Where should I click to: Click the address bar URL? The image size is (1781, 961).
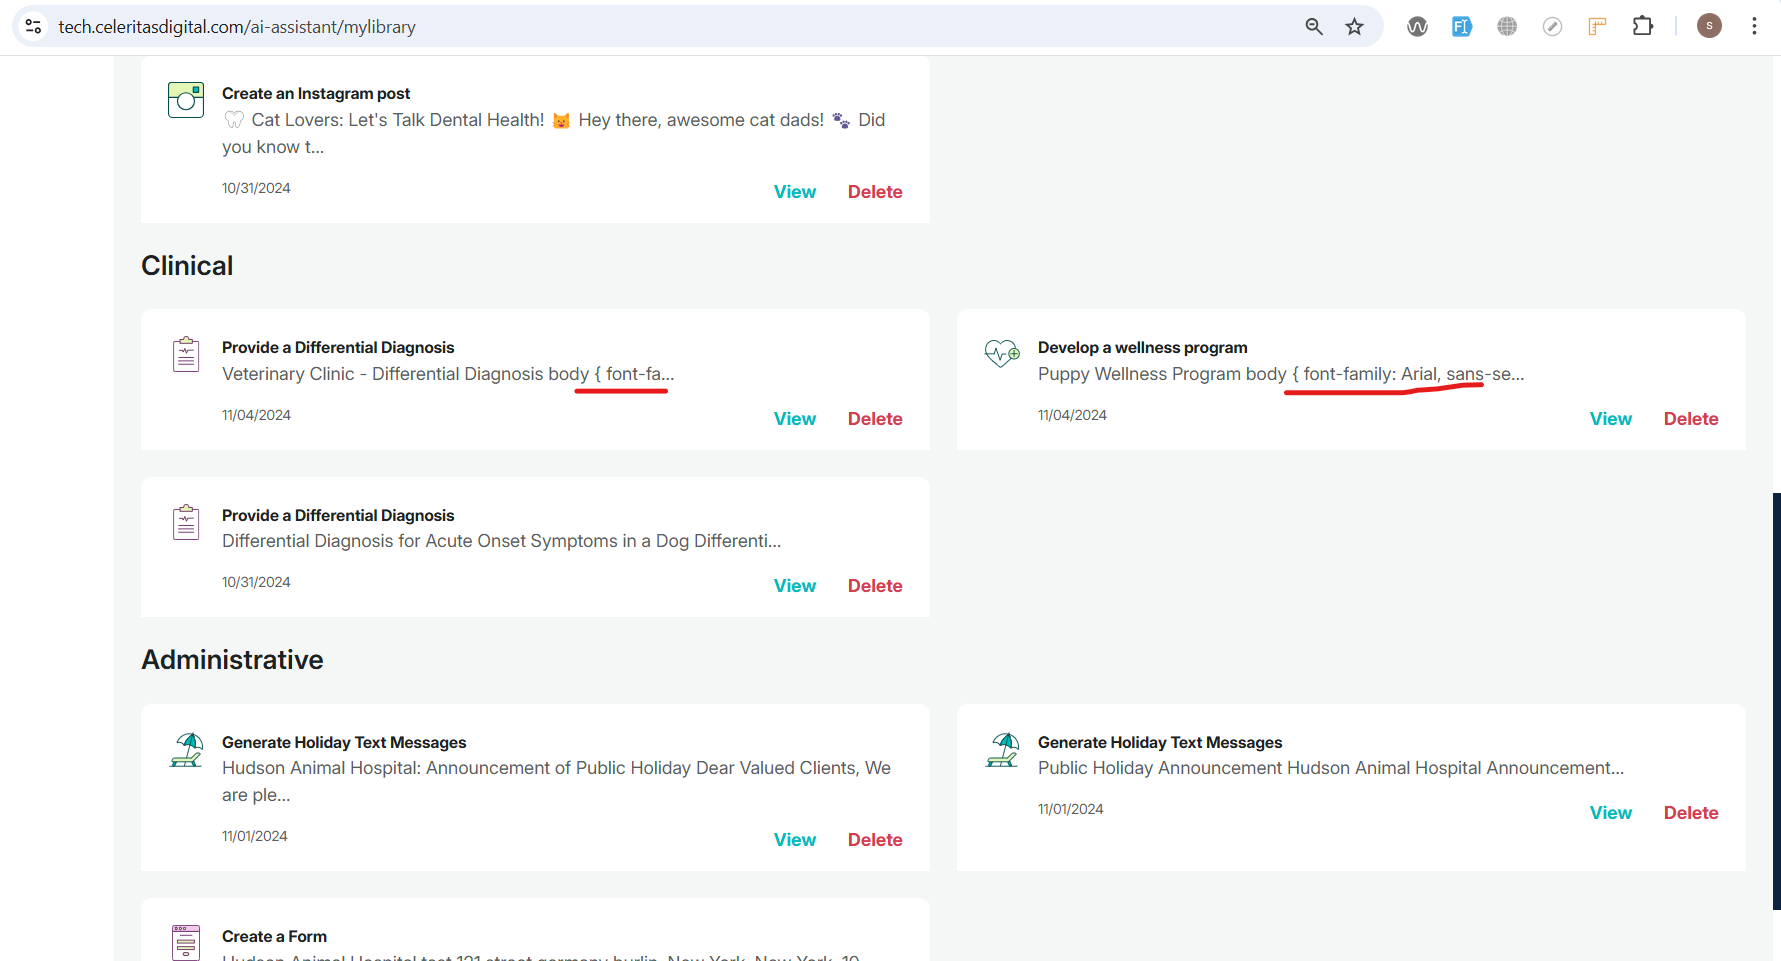tap(237, 27)
